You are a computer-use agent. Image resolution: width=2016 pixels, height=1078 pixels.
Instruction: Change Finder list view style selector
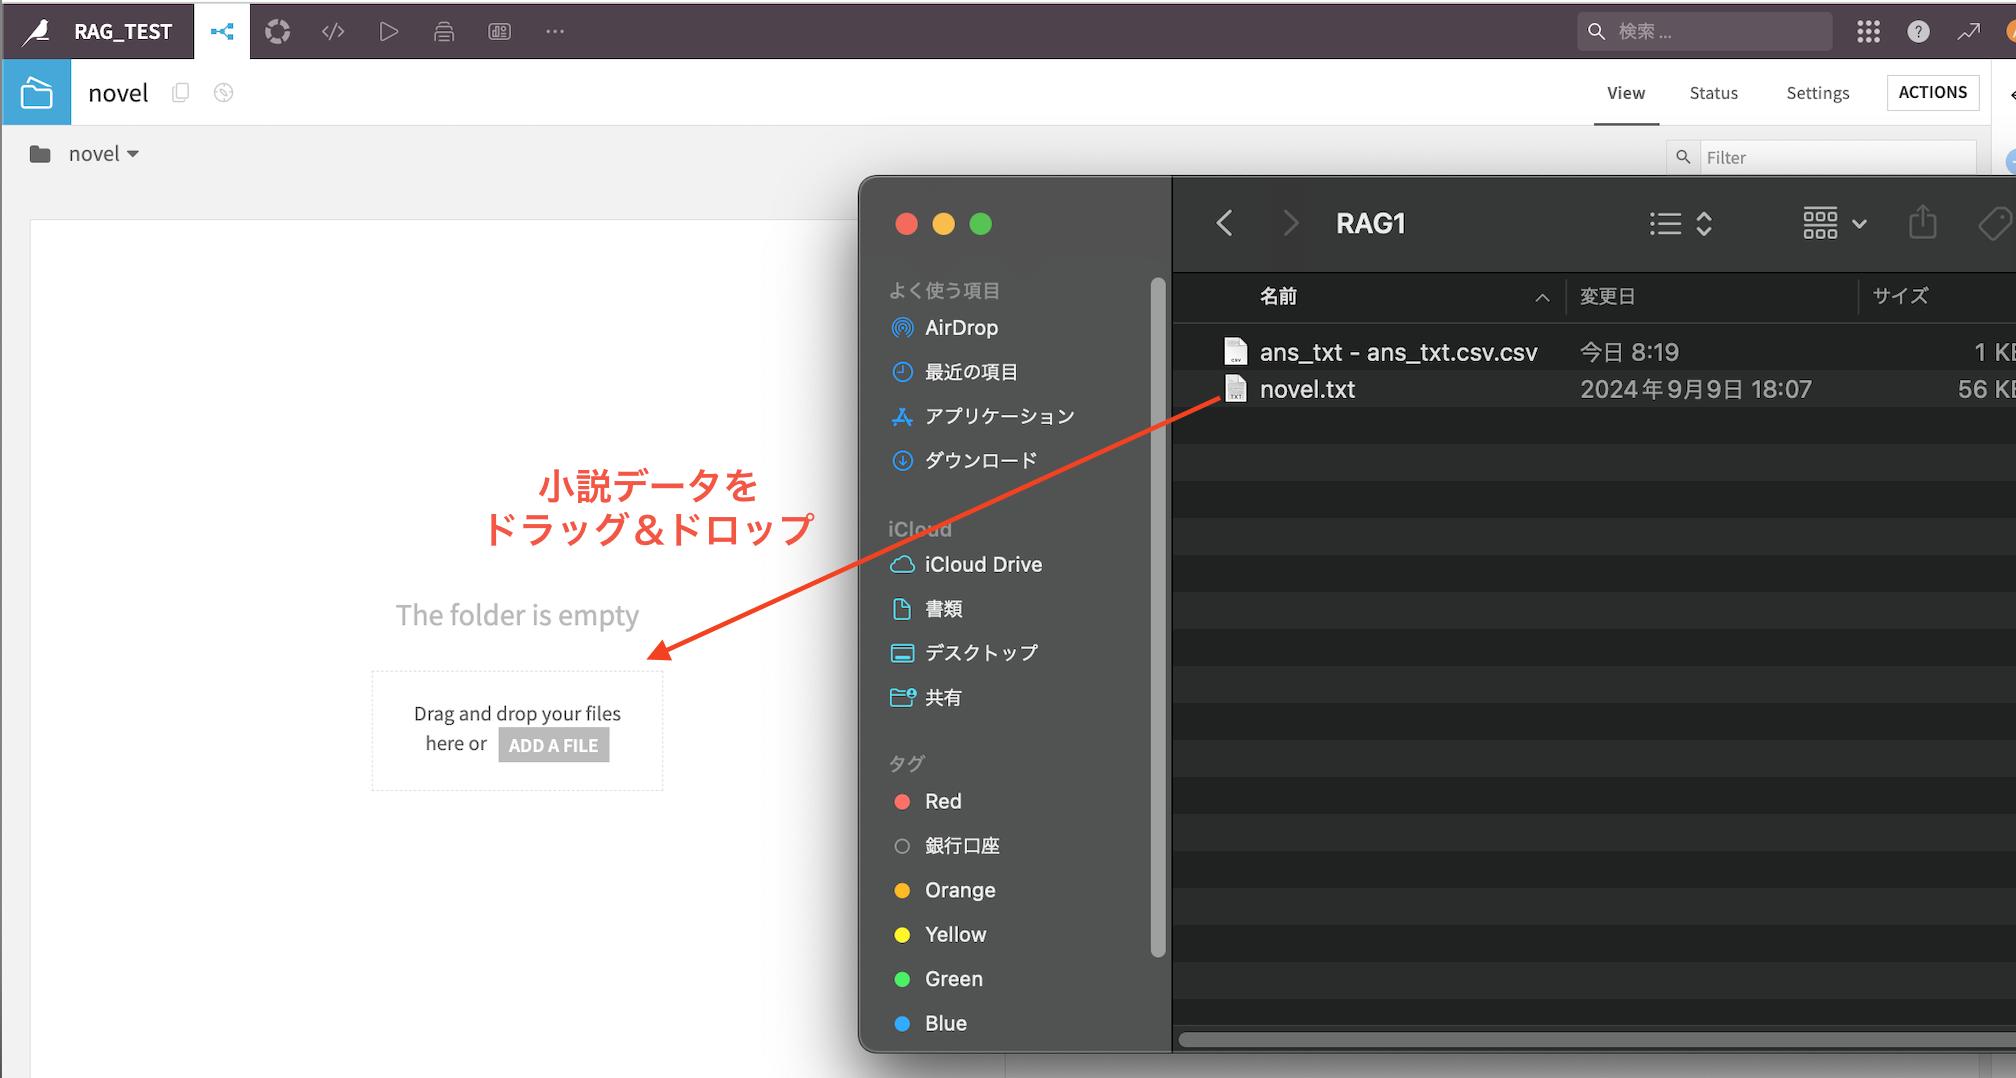[x=1681, y=223]
